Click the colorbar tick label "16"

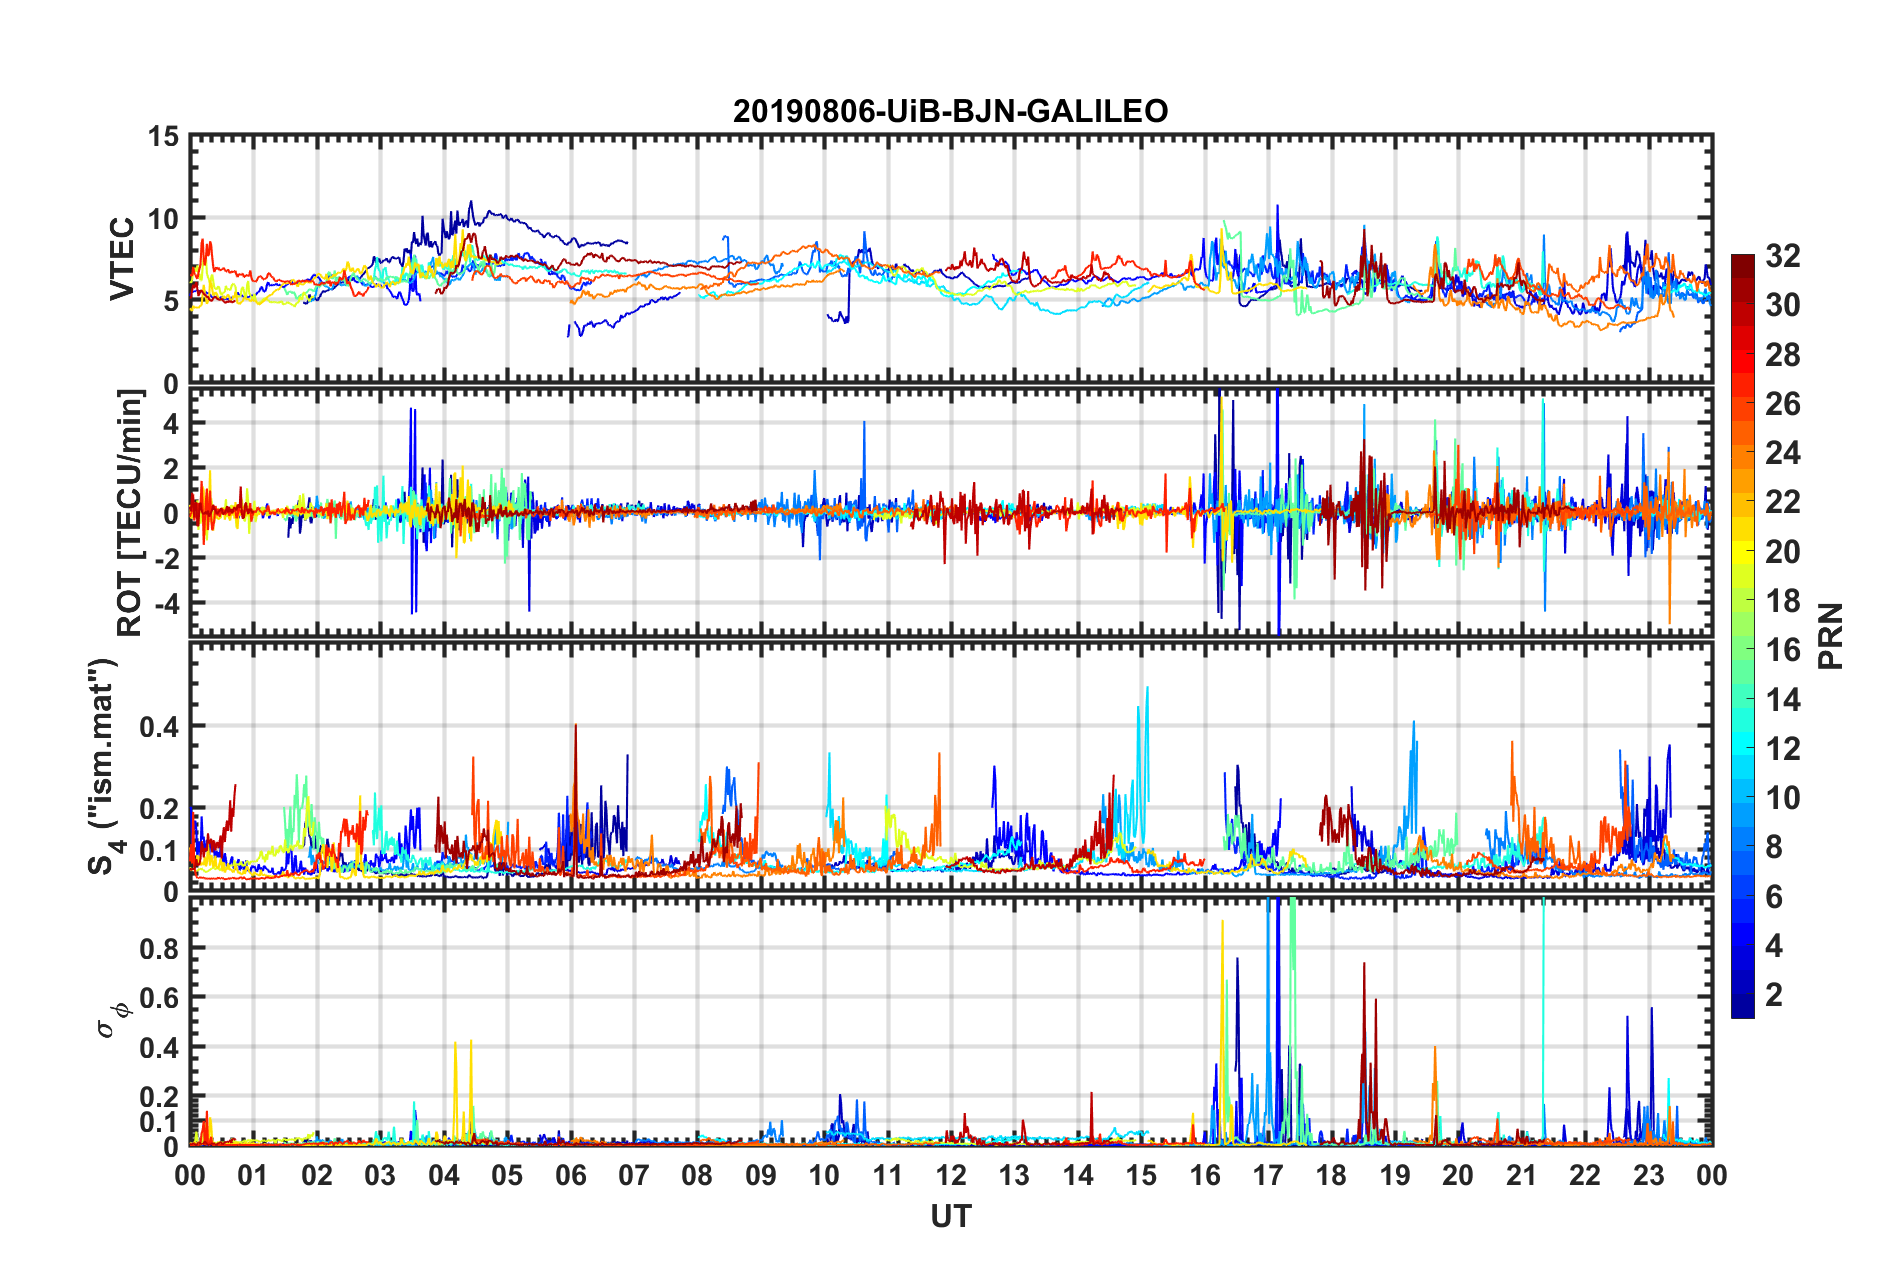[x=1782, y=650]
